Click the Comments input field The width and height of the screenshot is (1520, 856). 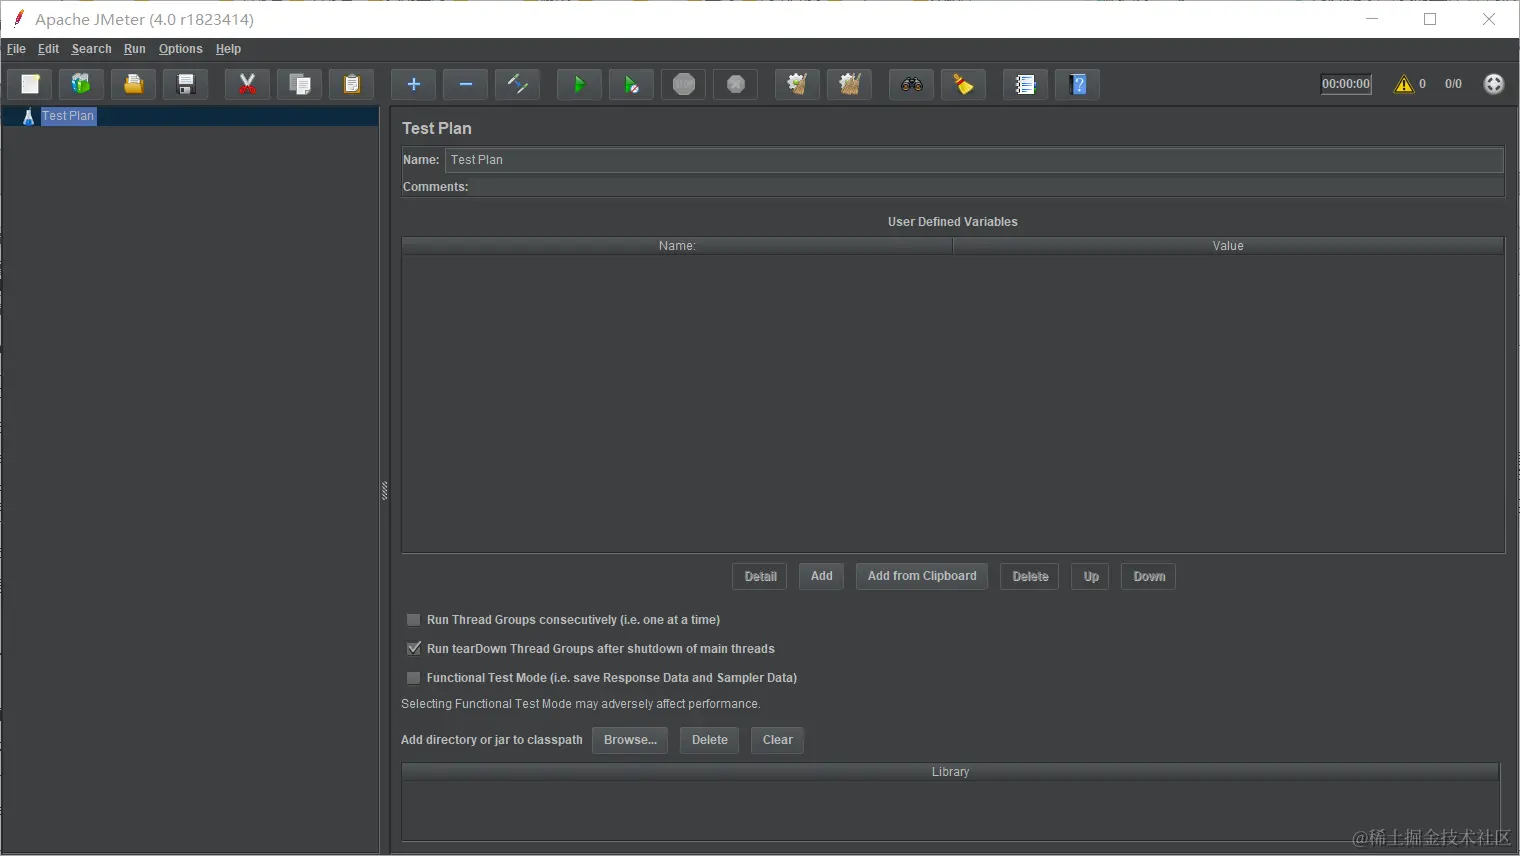point(987,187)
